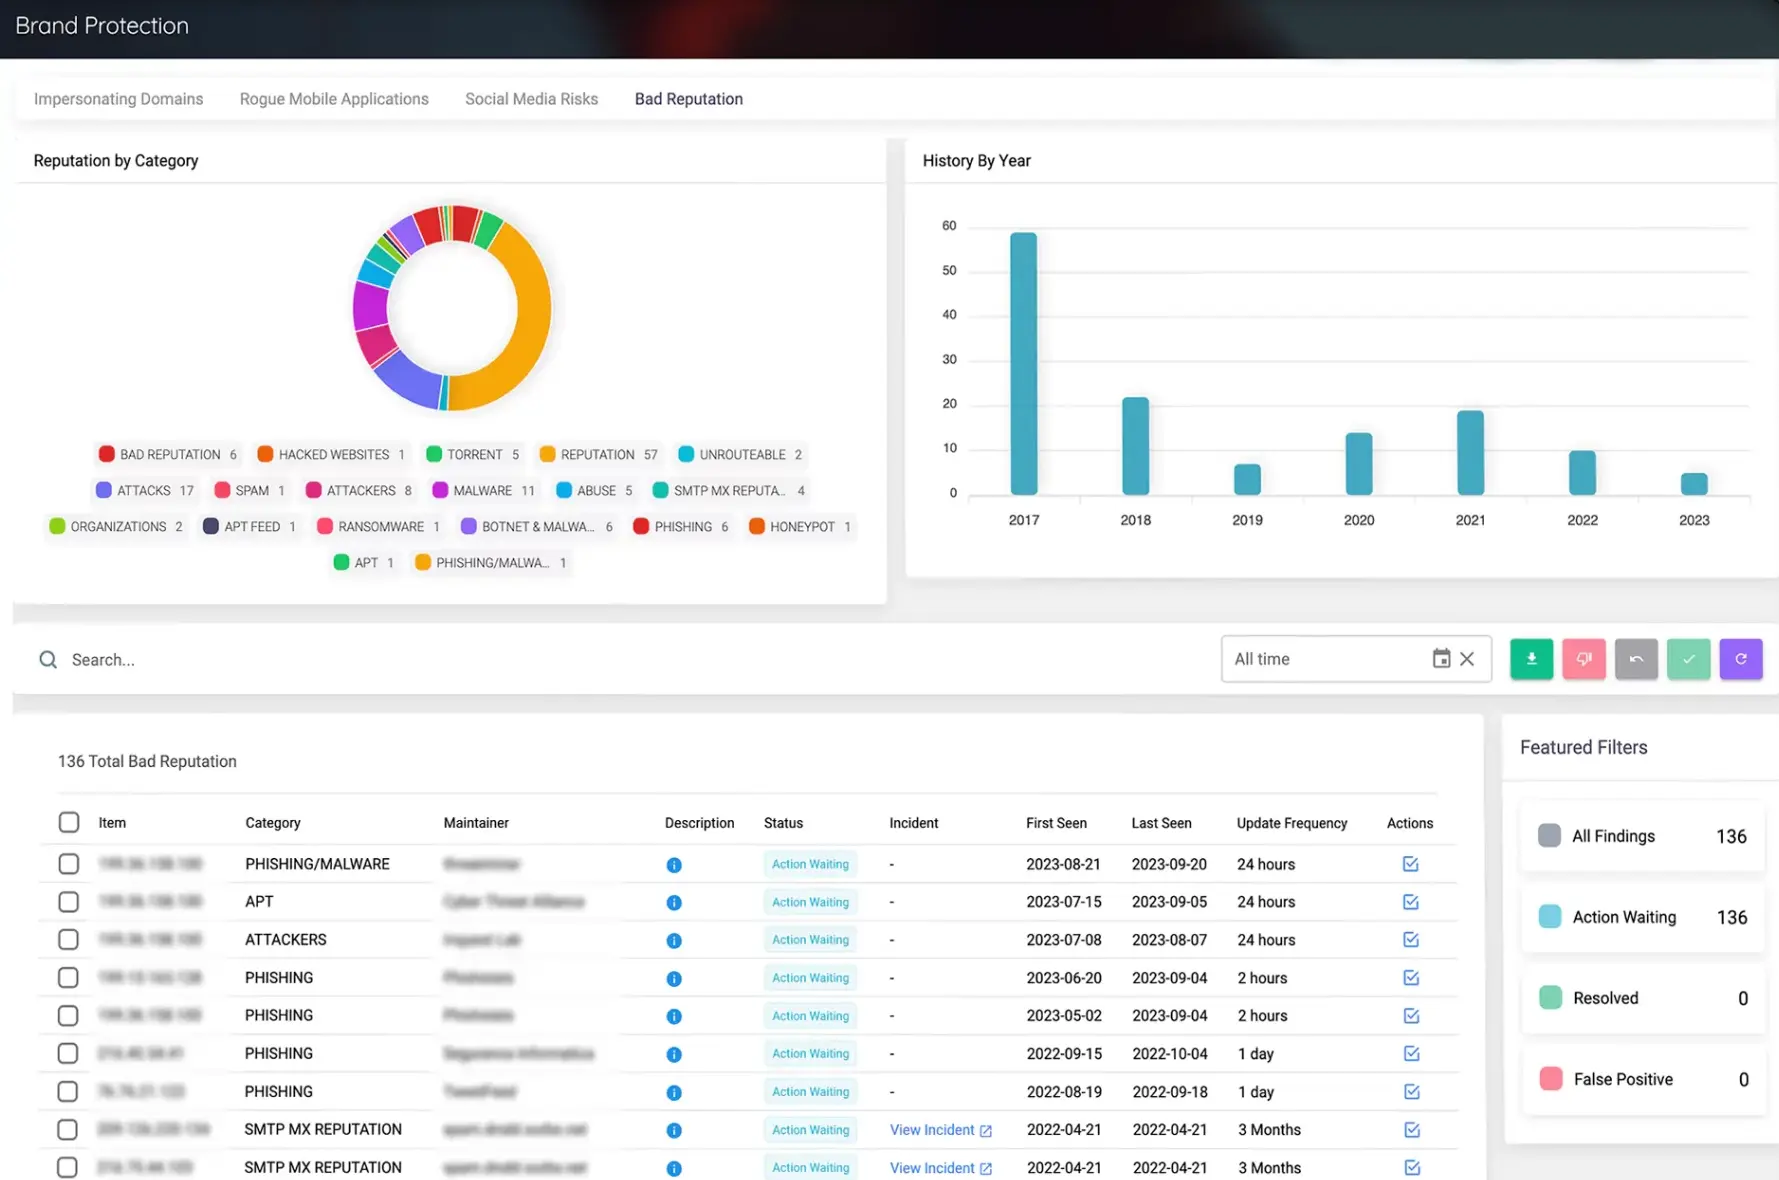Open info icon for 2022-08-19 PHISHING row
Image resolution: width=1779 pixels, height=1180 pixels.
[674, 1093]
